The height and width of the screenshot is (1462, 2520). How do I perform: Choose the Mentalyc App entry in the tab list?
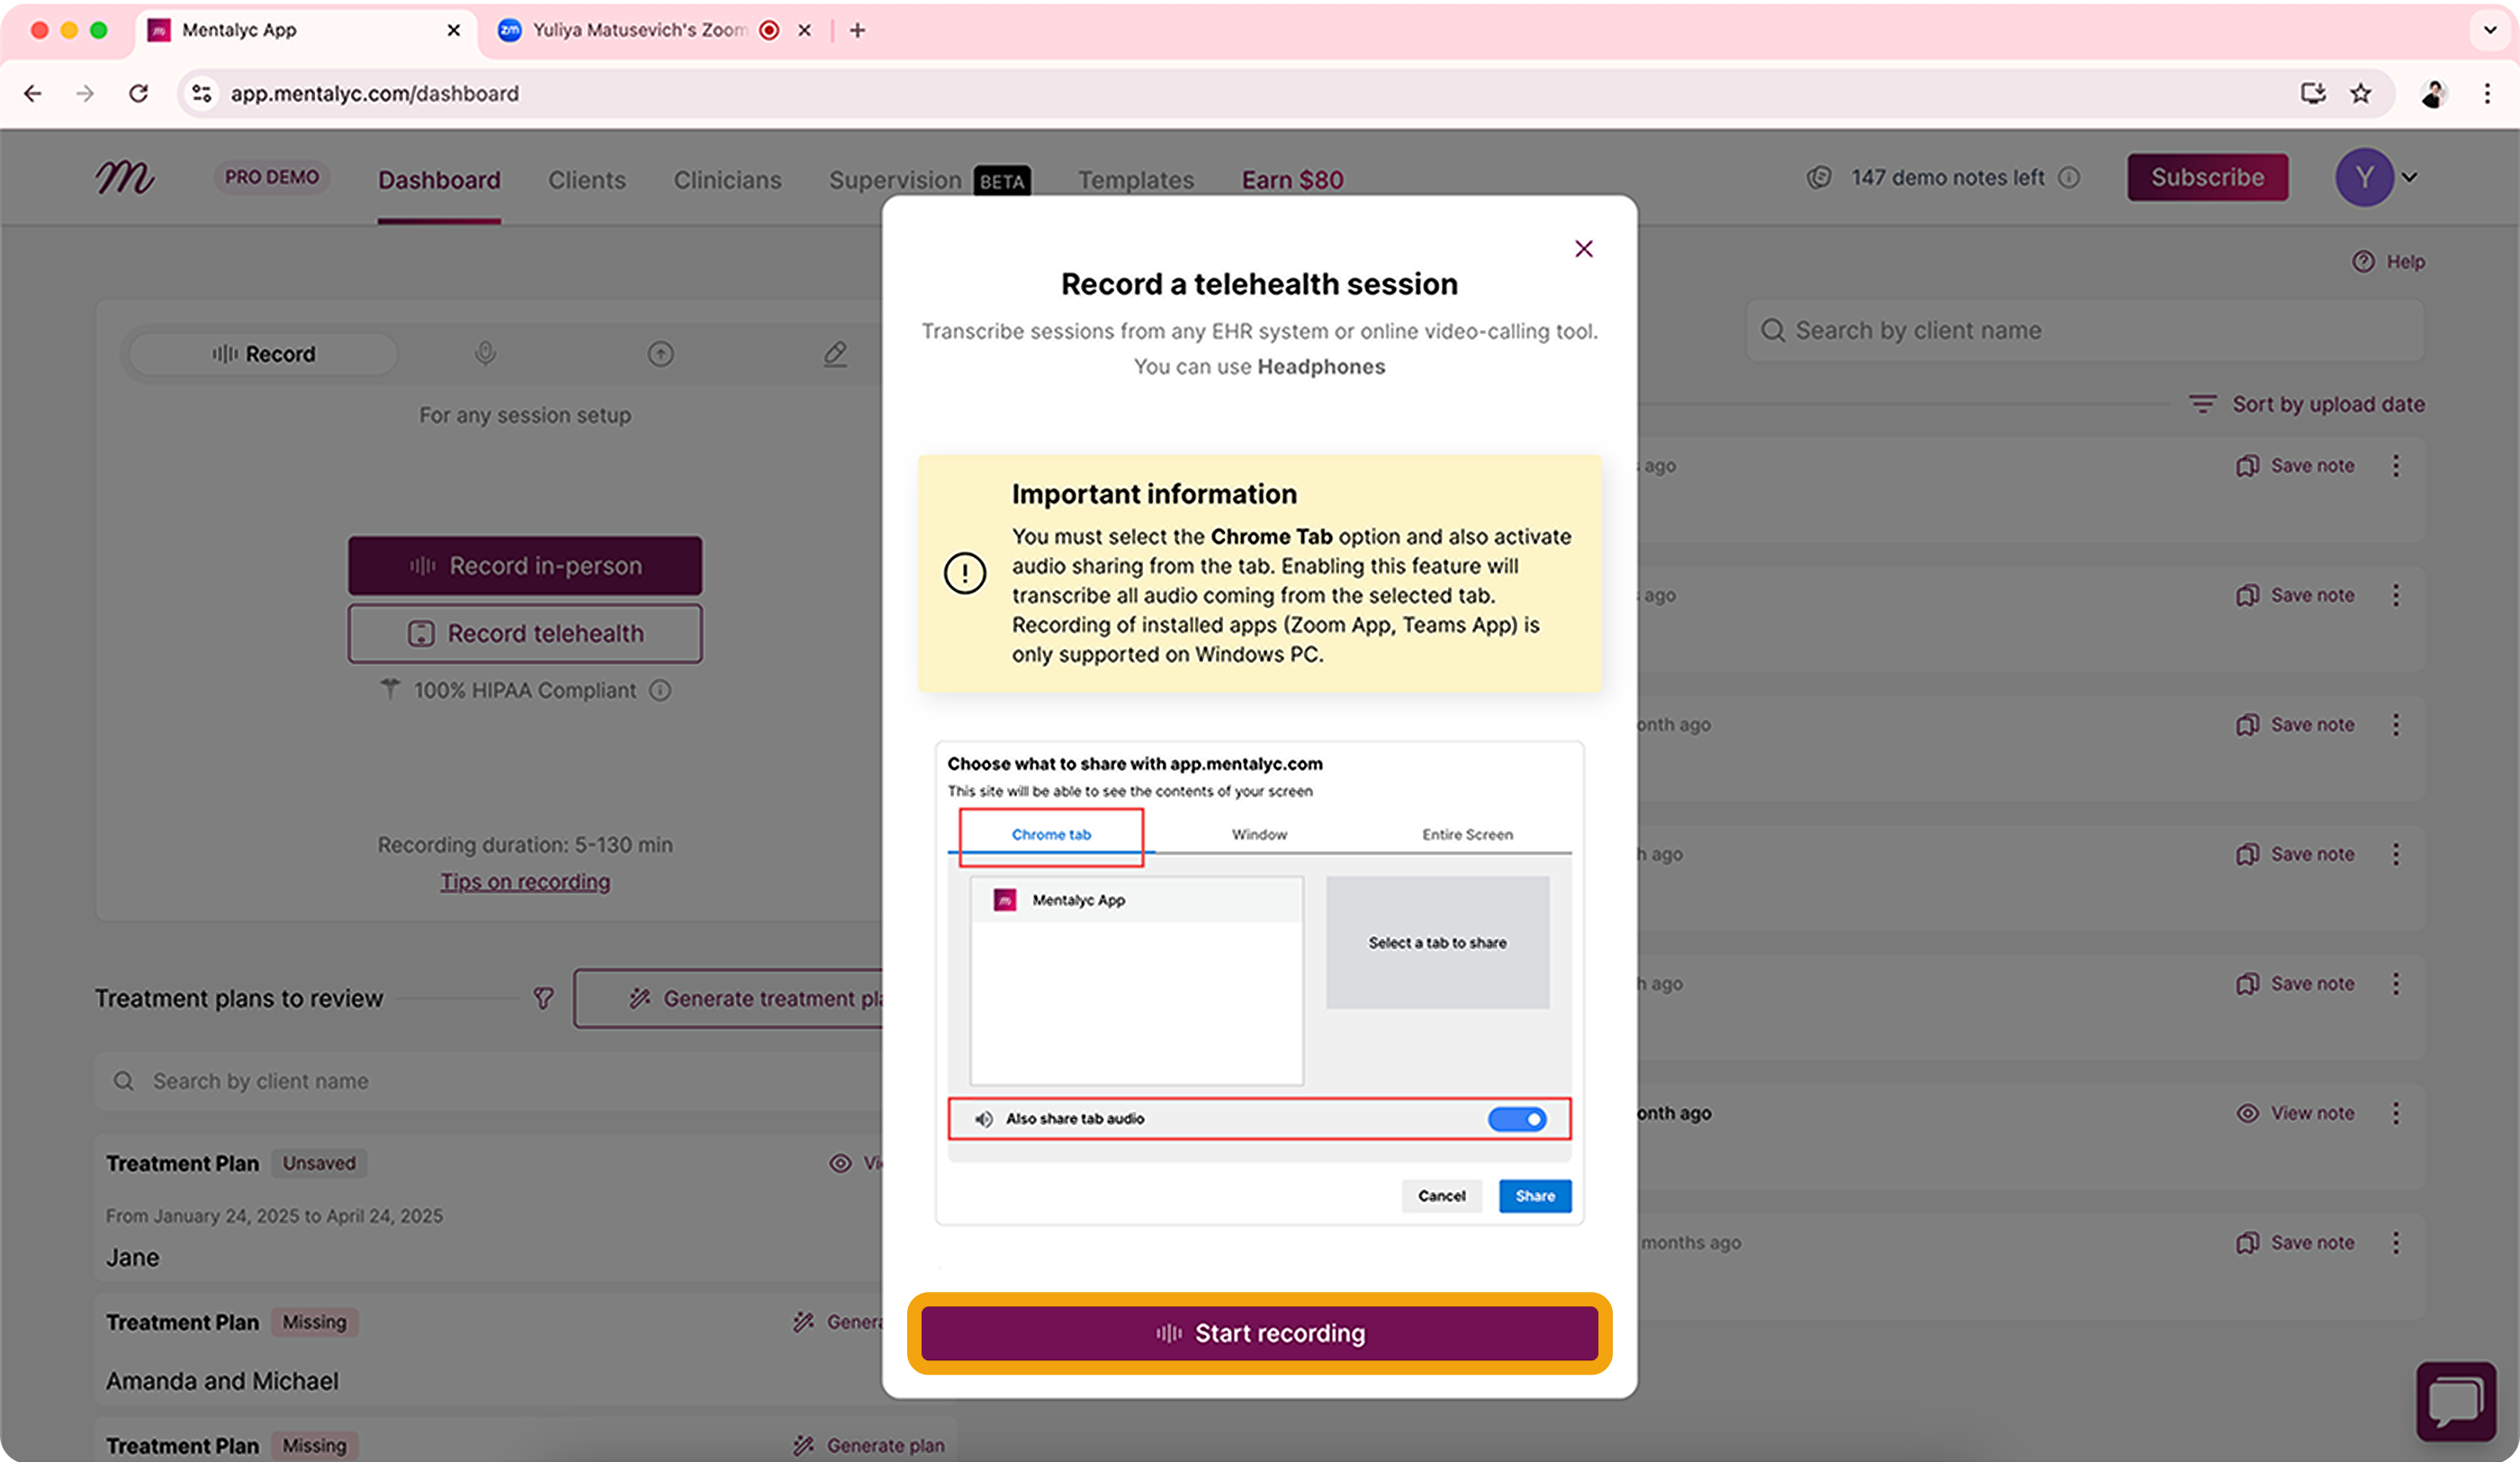pos(1137,900)
